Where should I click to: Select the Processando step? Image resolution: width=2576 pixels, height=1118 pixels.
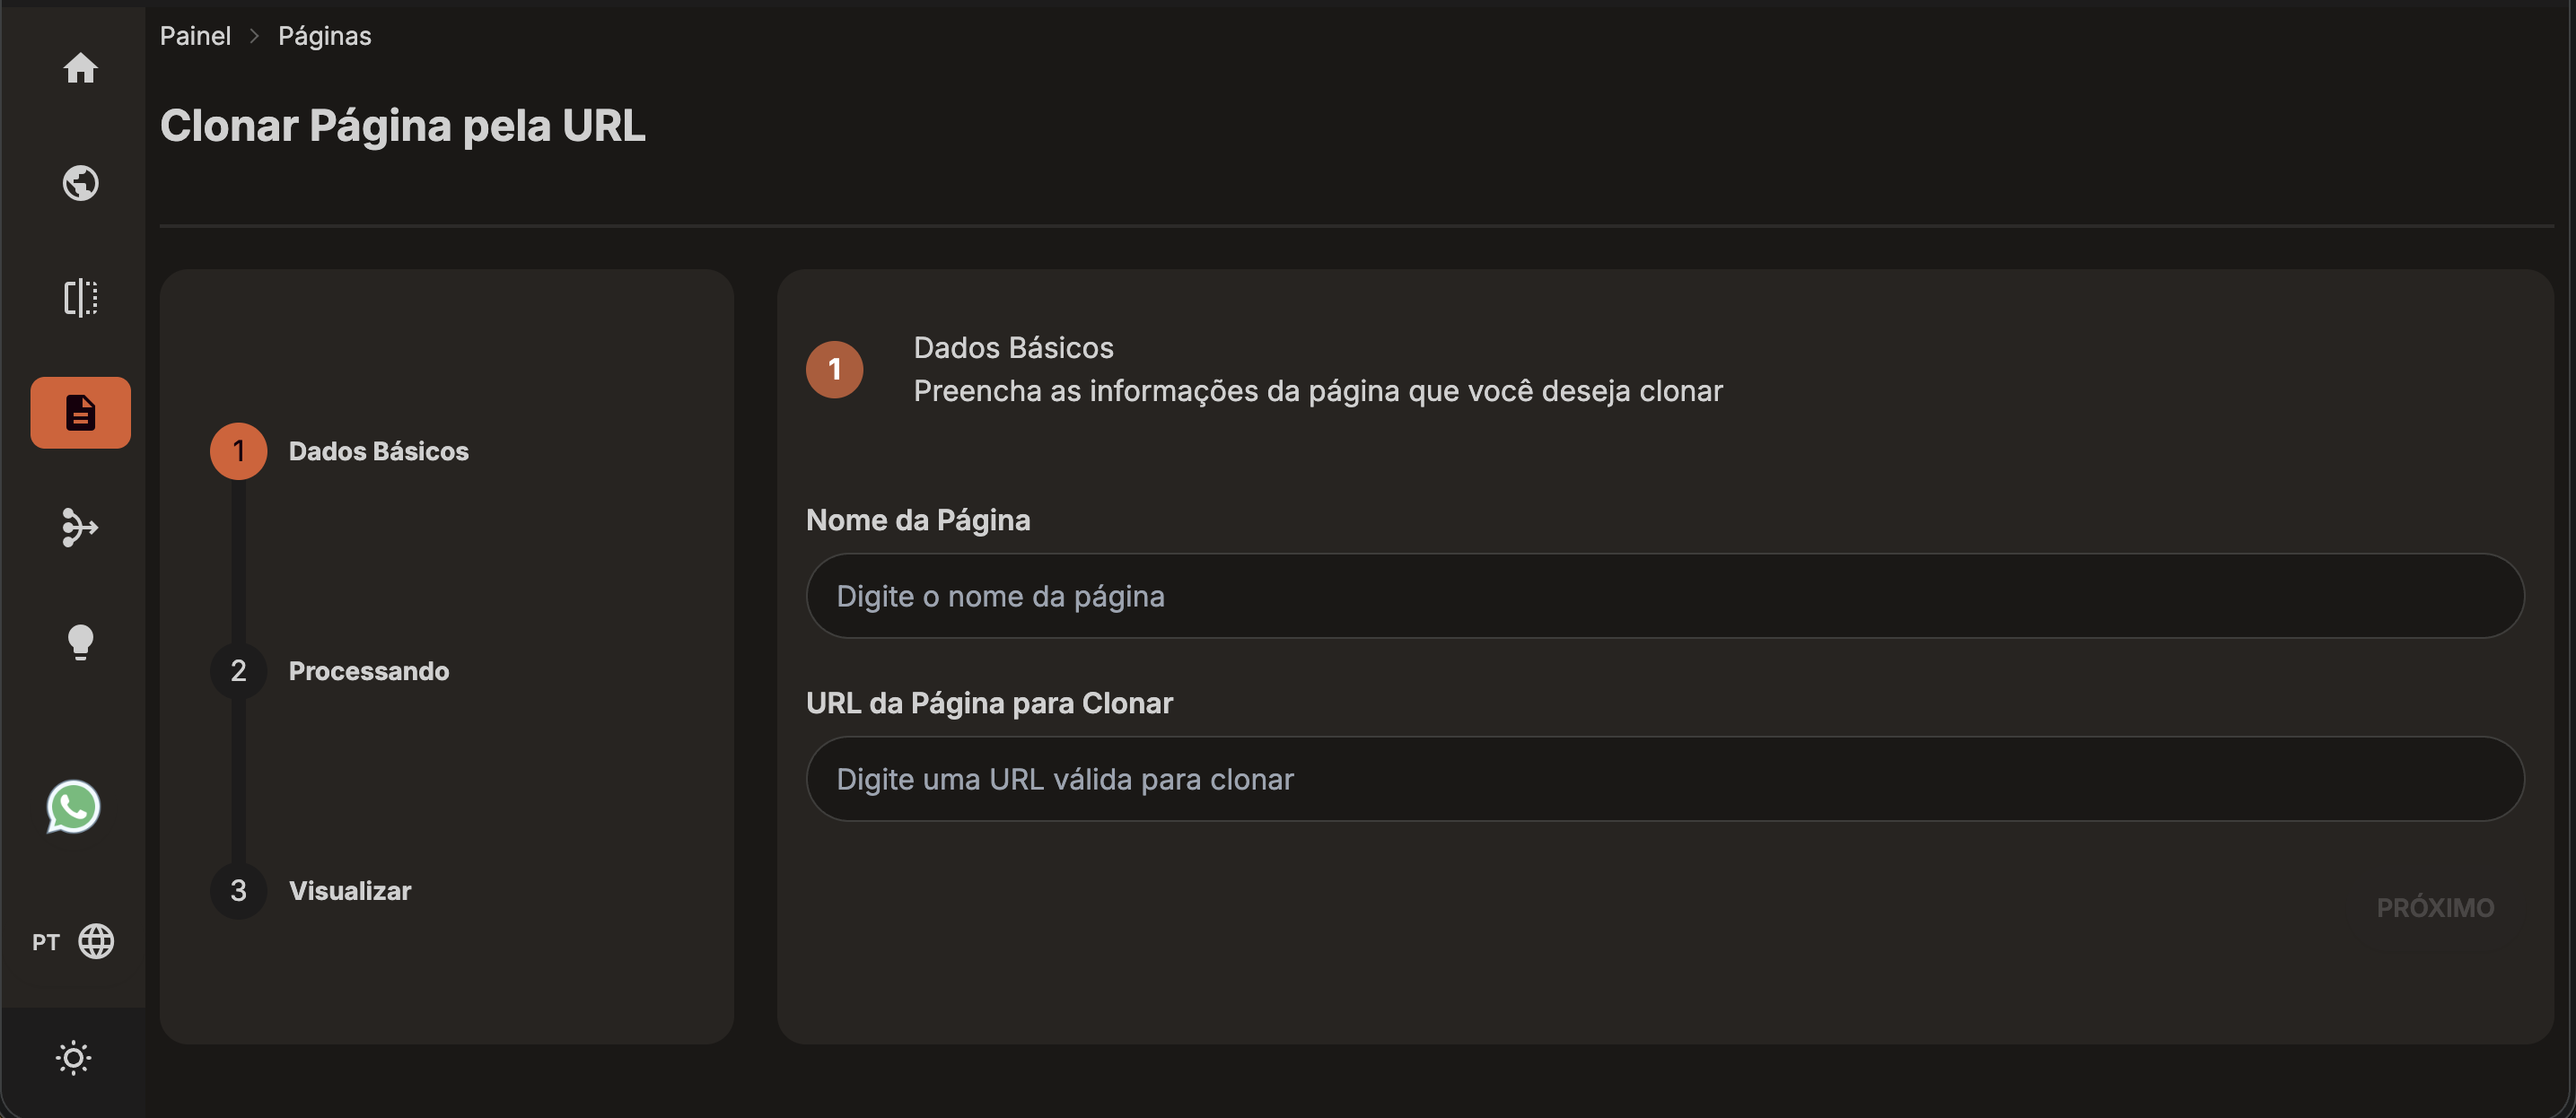(x=368, y=670)
